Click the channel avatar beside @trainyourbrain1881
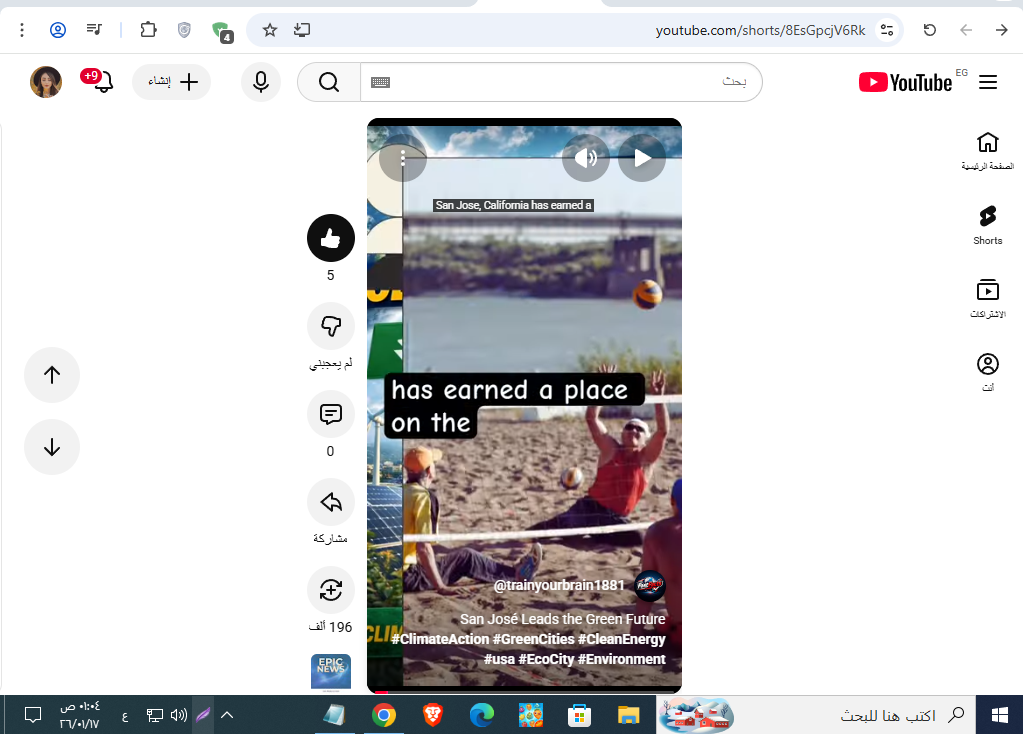1023x734 pixels. coord(650,585)
